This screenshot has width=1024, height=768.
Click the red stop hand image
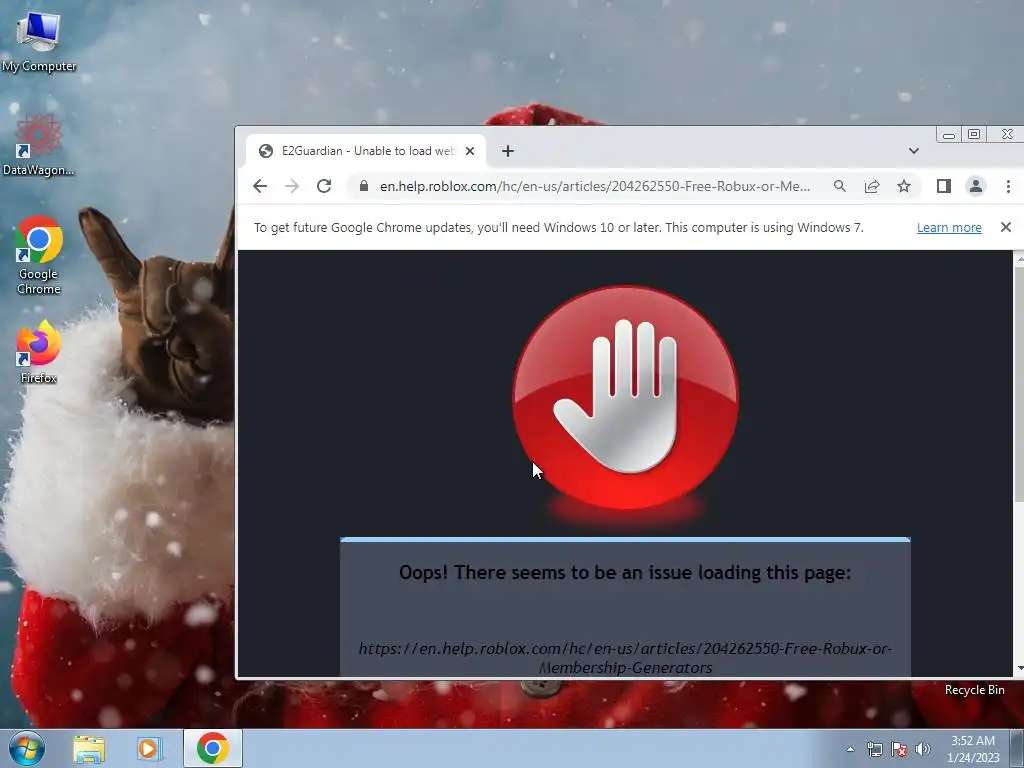pos(626,398)
